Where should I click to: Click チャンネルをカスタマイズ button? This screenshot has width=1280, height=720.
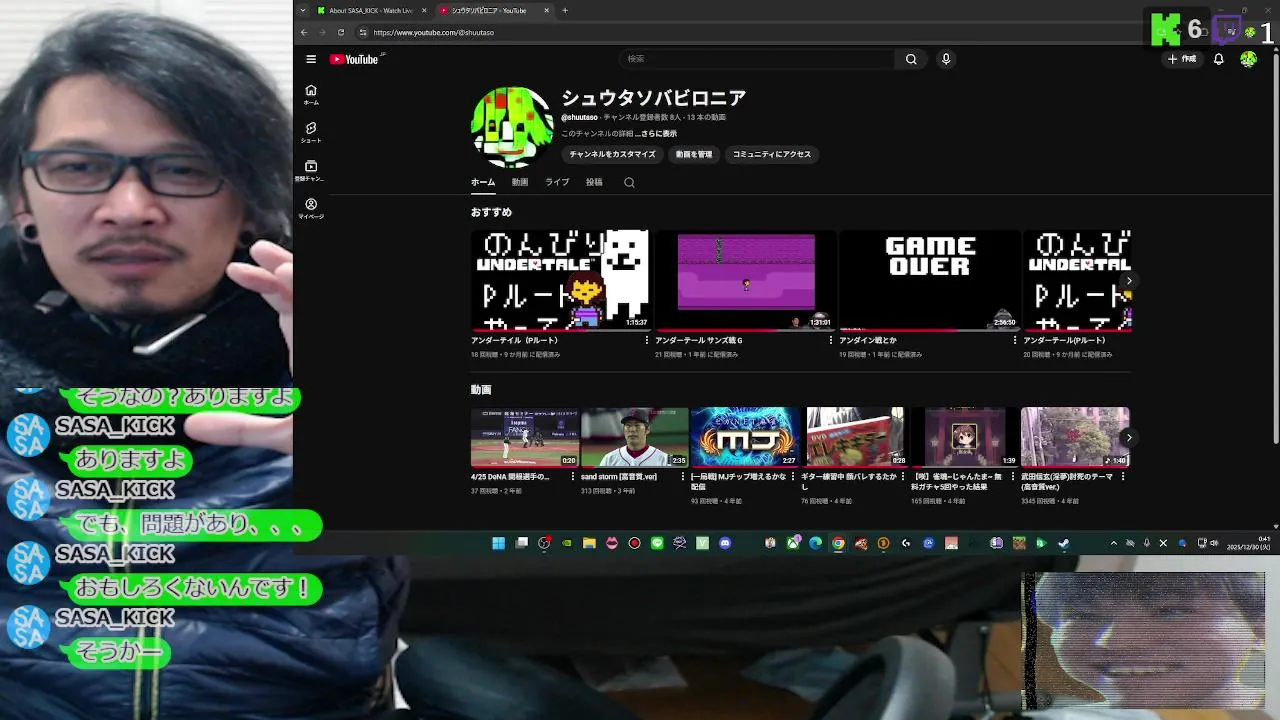[612, 154]
